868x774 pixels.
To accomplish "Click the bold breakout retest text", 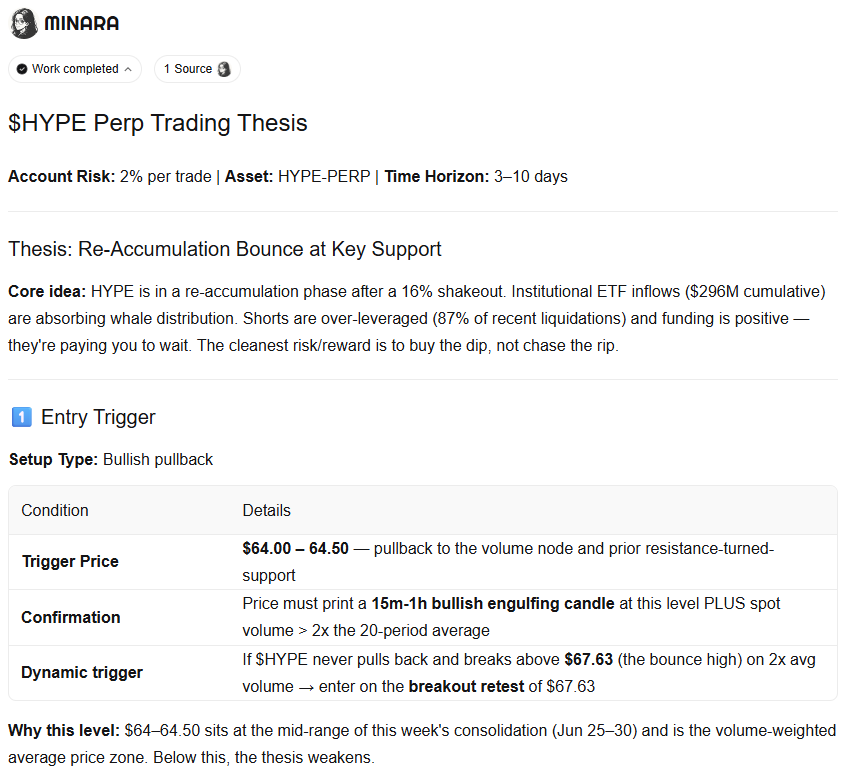I will pos(466,687).
